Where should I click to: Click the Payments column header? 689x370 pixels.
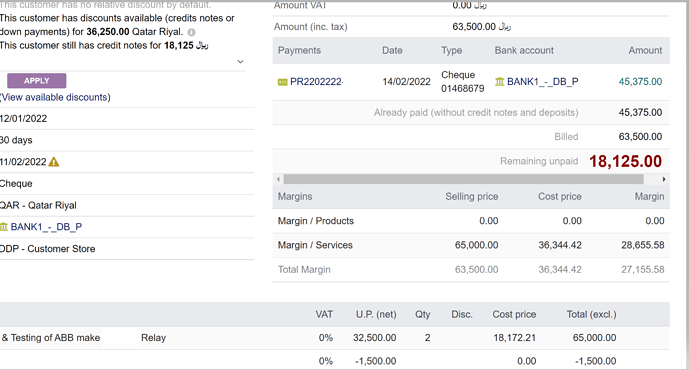point(299,51)
